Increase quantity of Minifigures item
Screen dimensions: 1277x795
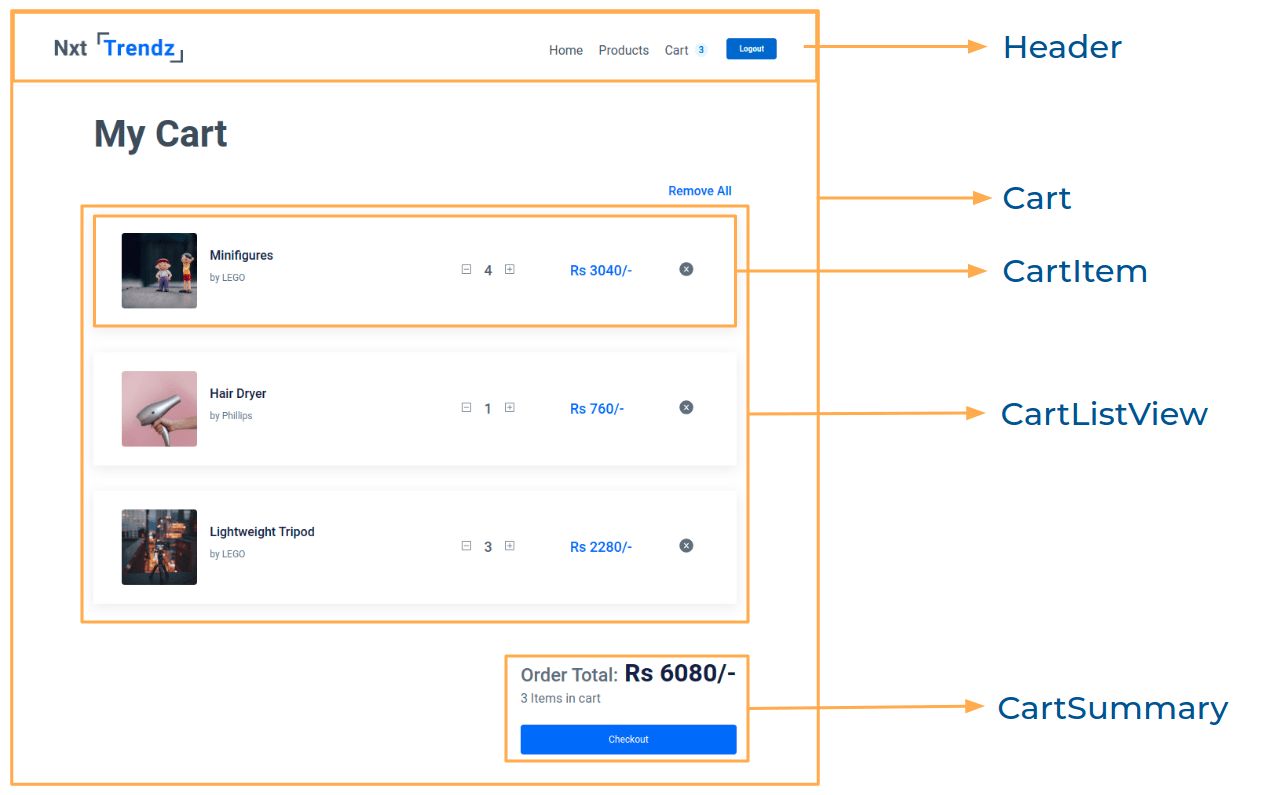[x=510, y=269]
